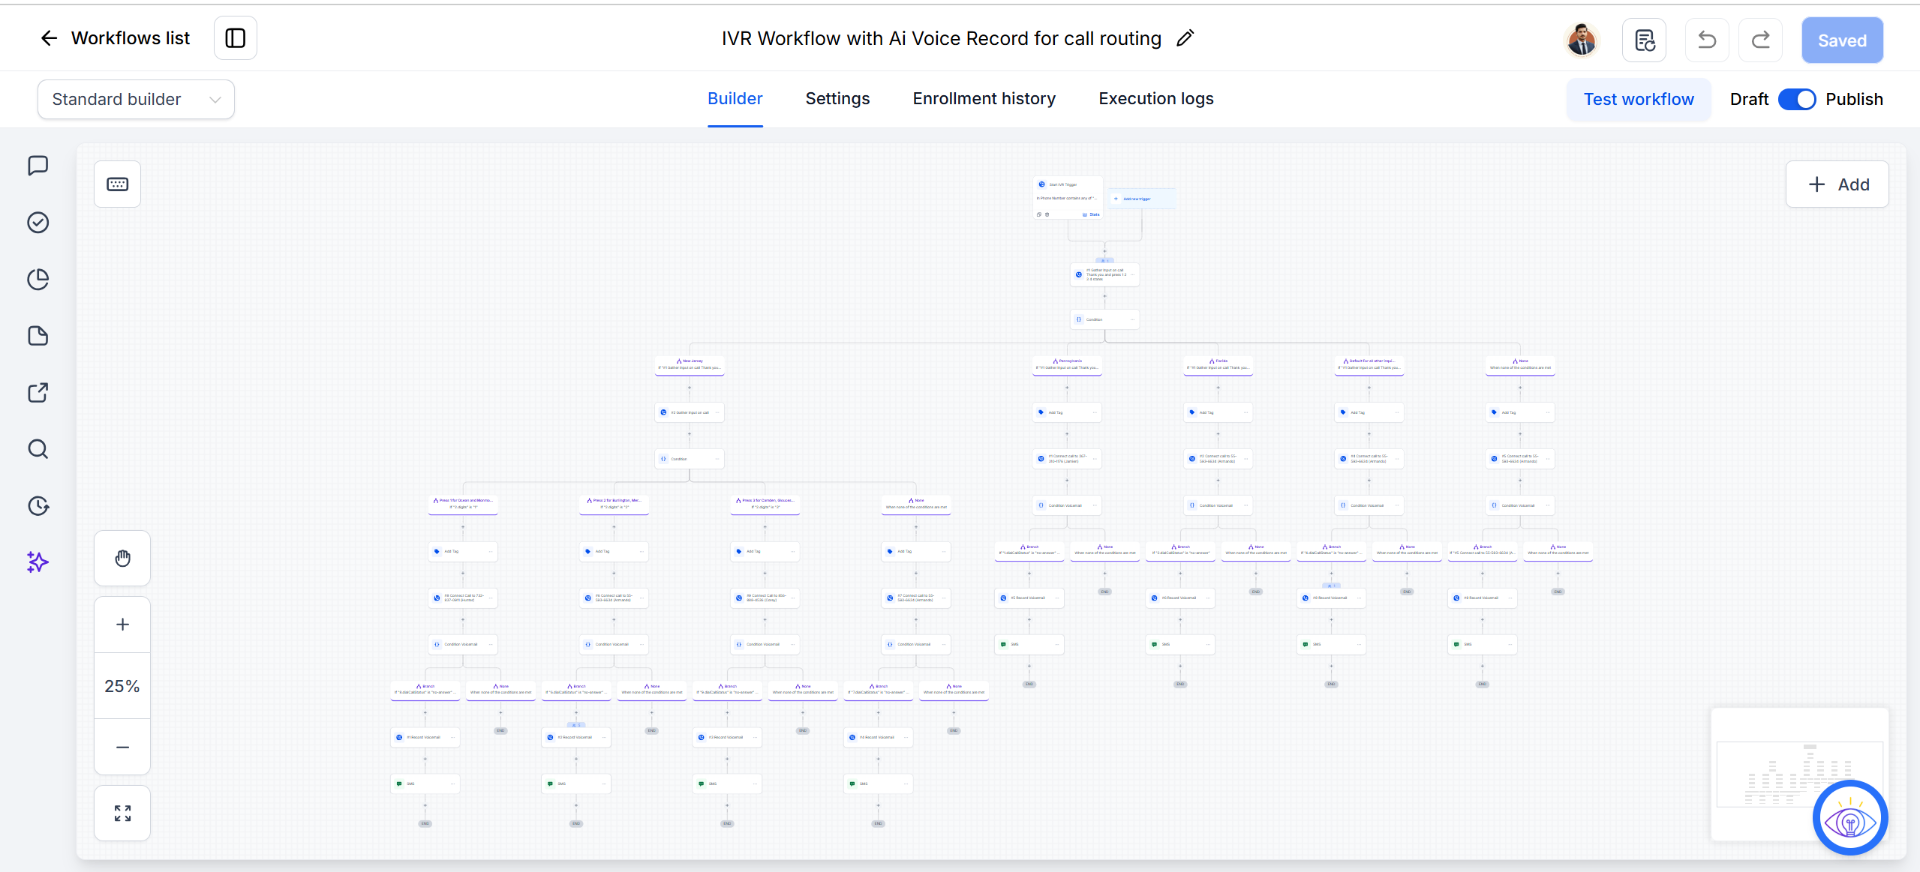Click the 25% zoom level indicator
Screen dimensions: 1920x872
[x=123, y=686]
